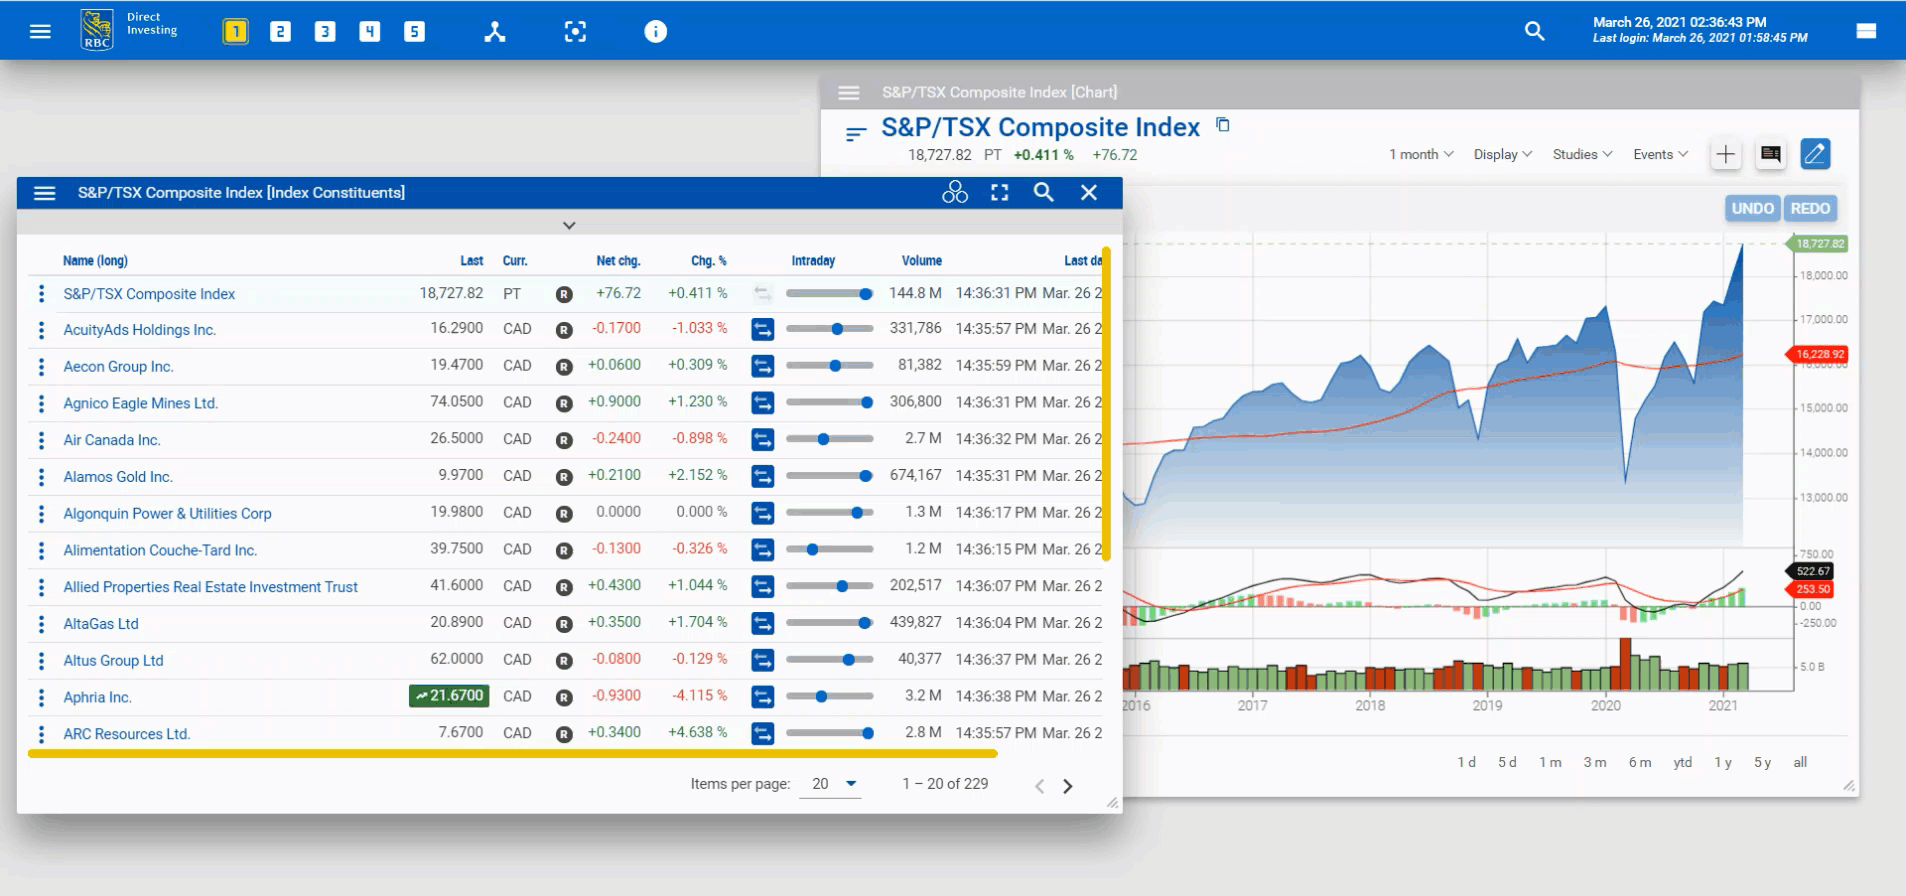This screenshot has height=896, width=1906.
Task: Select the ytd chart range
Action: [x=1683, y=762]
